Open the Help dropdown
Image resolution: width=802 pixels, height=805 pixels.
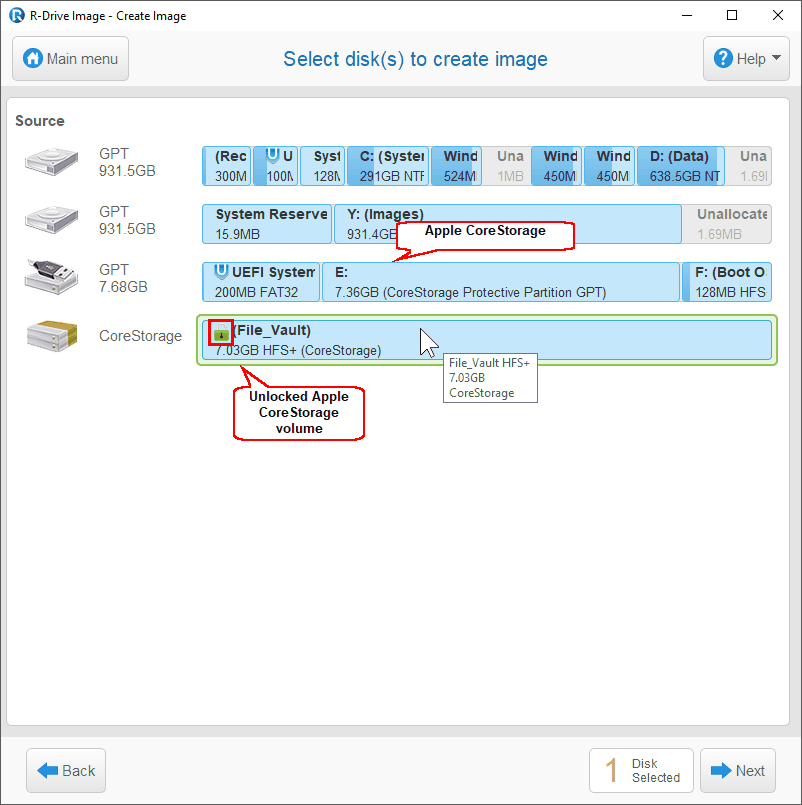pyautogui.click(x=746, y=59)
